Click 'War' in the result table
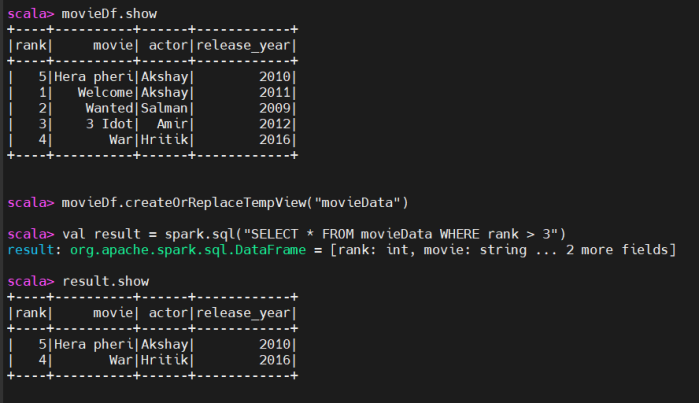The height and width of the screenshot is (404, 700). click(x=121, y=360)
